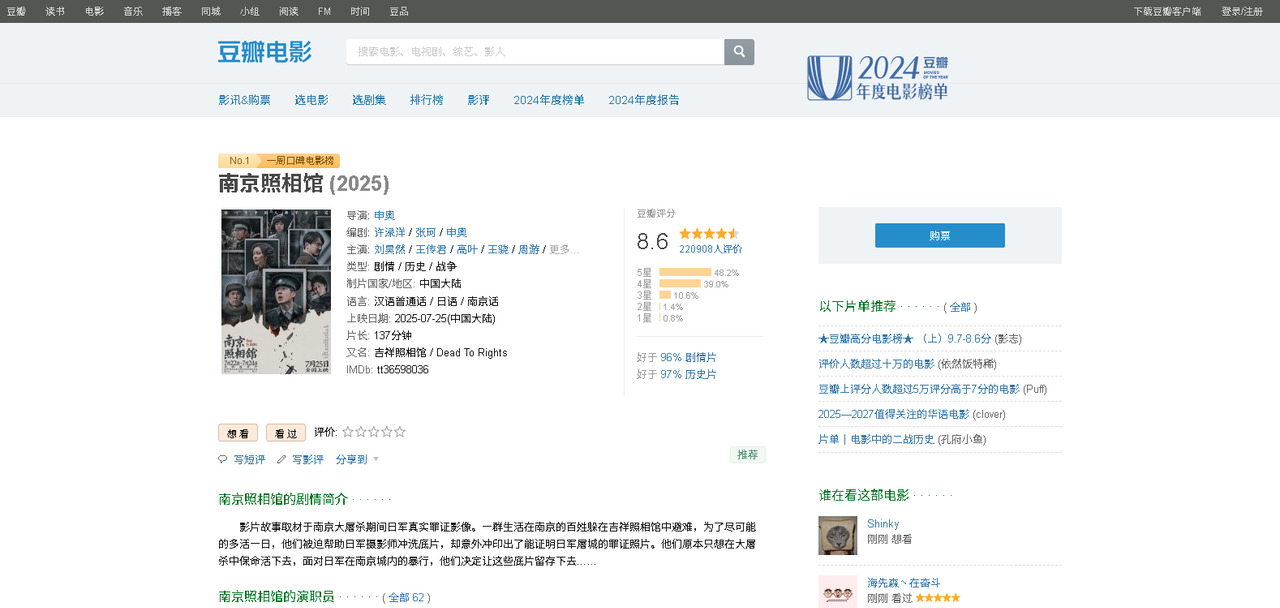Focus the movie search input field
Screen dimensions: 1280x608
[x=535, y=52]
